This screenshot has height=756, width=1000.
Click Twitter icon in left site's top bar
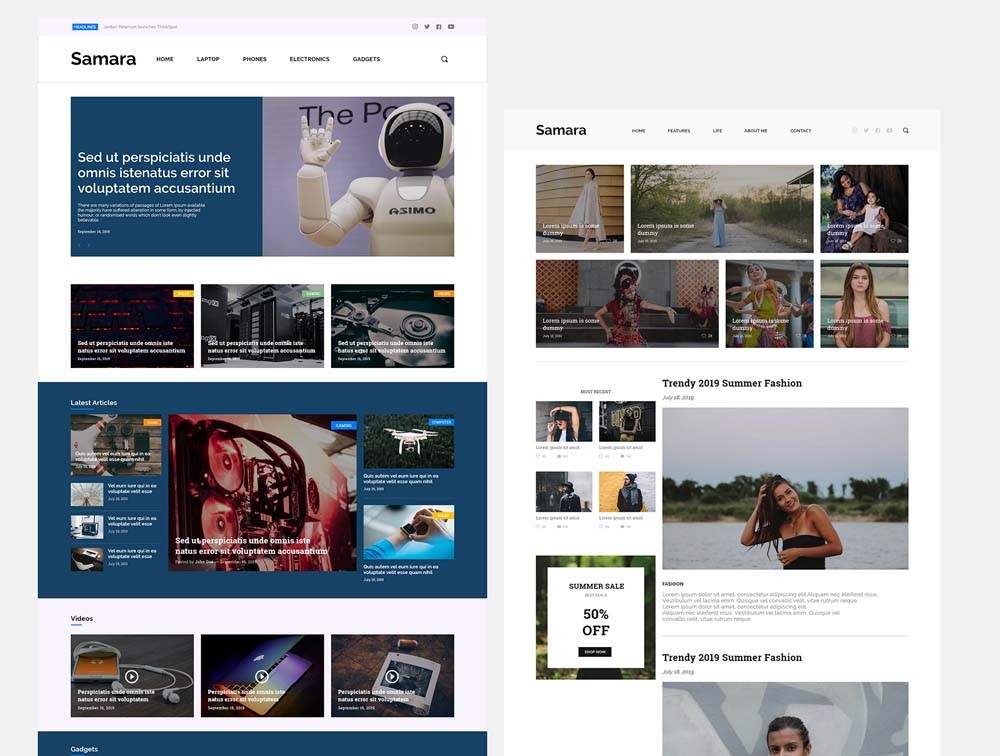pos(427,27)
